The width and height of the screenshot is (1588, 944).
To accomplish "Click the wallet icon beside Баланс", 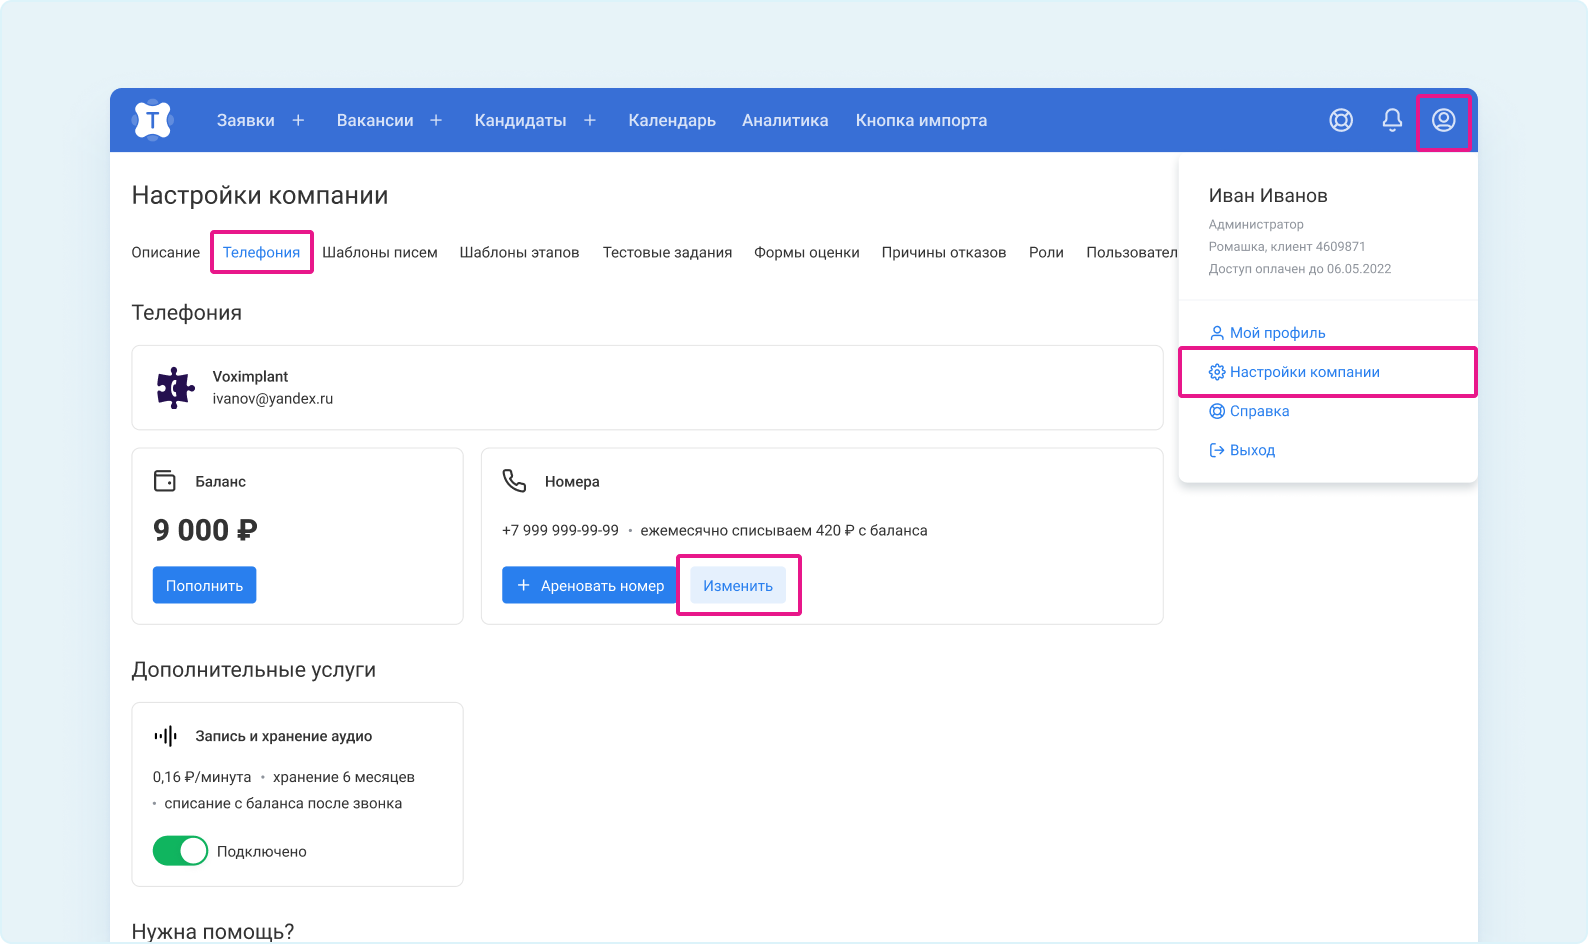I will 165,481.
